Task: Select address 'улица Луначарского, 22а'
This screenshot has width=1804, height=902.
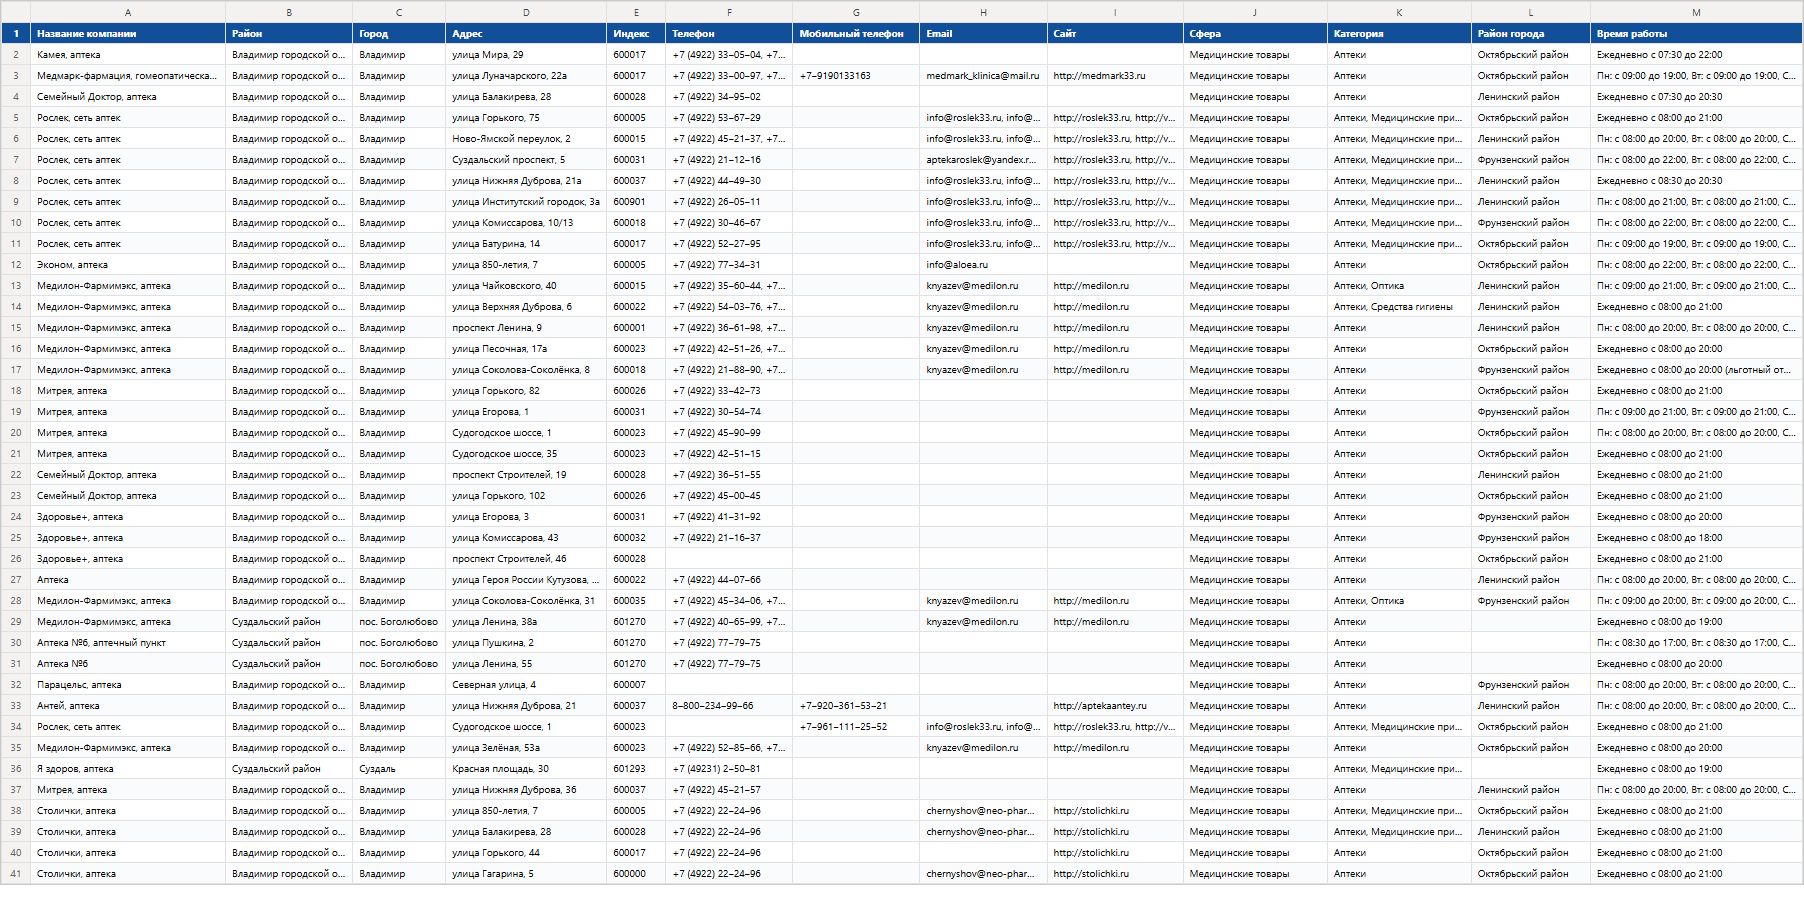Action: click(526, 76)
